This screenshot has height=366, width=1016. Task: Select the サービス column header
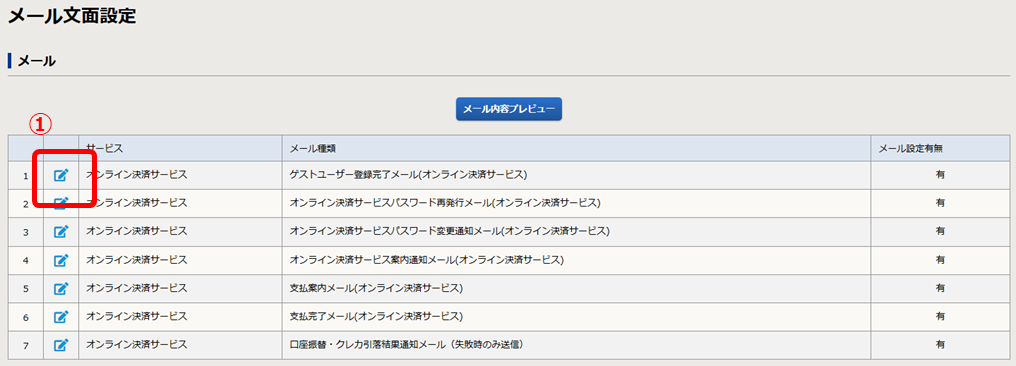coord(104,148)
